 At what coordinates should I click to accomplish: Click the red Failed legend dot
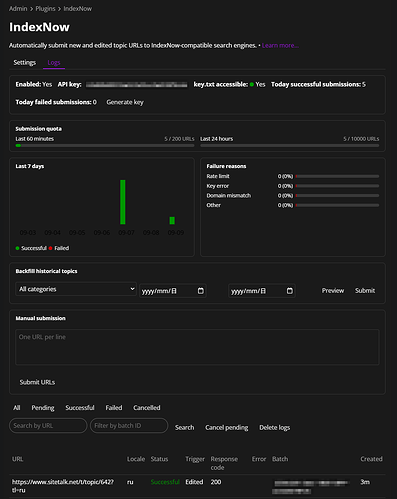pyautogui.click(x=50, y=248)
